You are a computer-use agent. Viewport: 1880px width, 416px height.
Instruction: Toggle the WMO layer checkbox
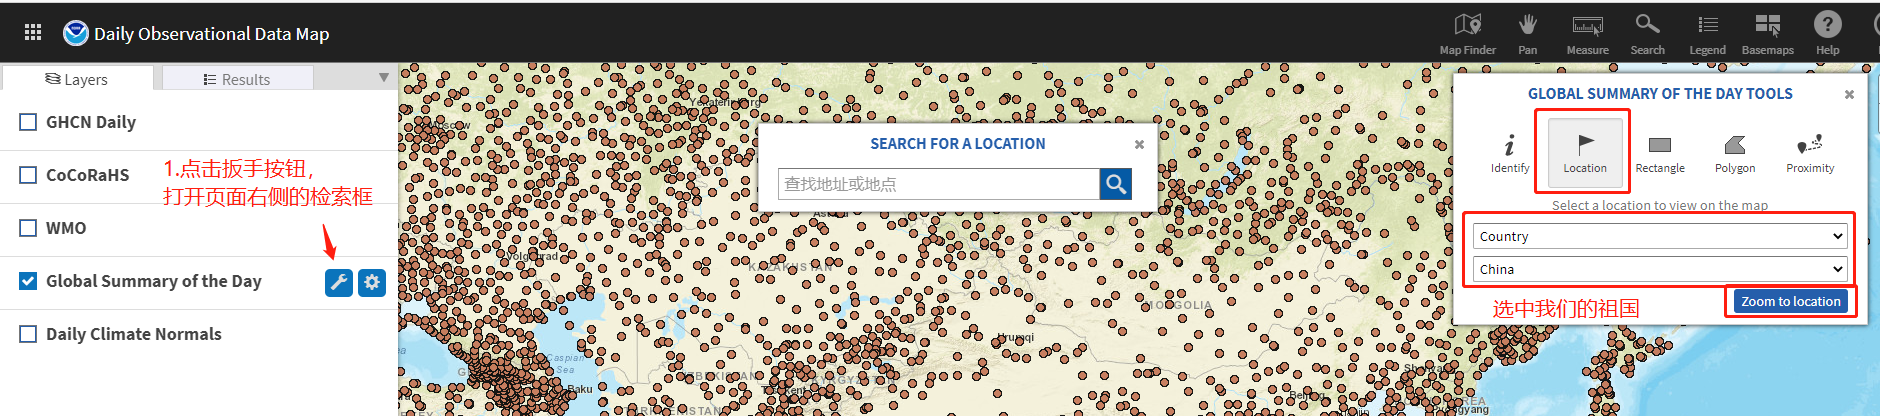coord(28,228)
